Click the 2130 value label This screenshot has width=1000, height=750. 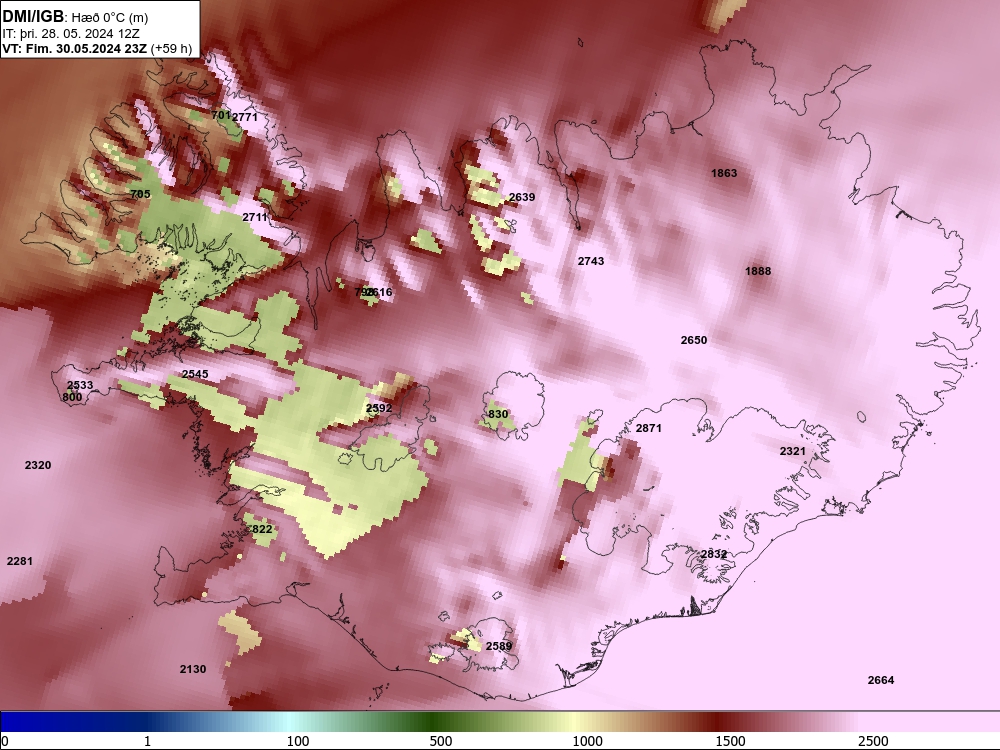(x=193, y=669)
